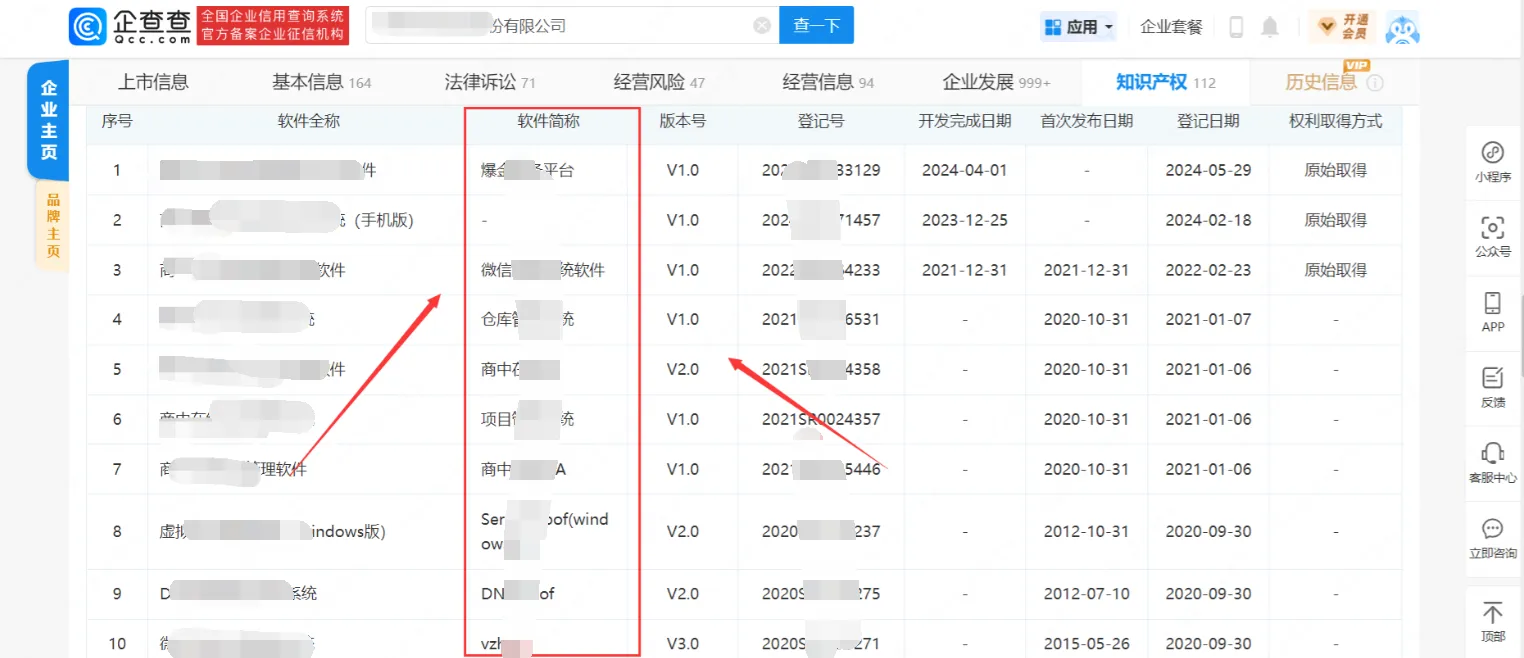Click the 反馈 feedback icon
Viewport: 1524px width, 658px height.
pos(1492,385)
